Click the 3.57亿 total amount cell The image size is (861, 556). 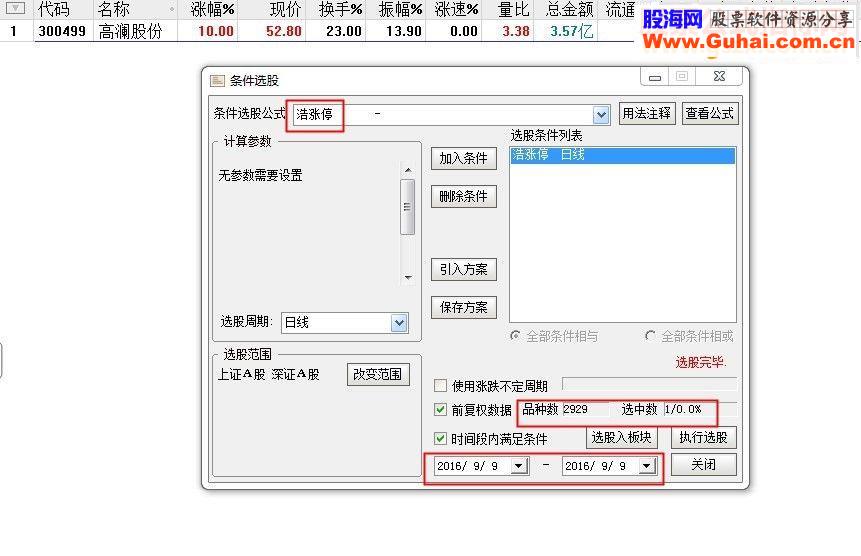(x=572, y=31)
